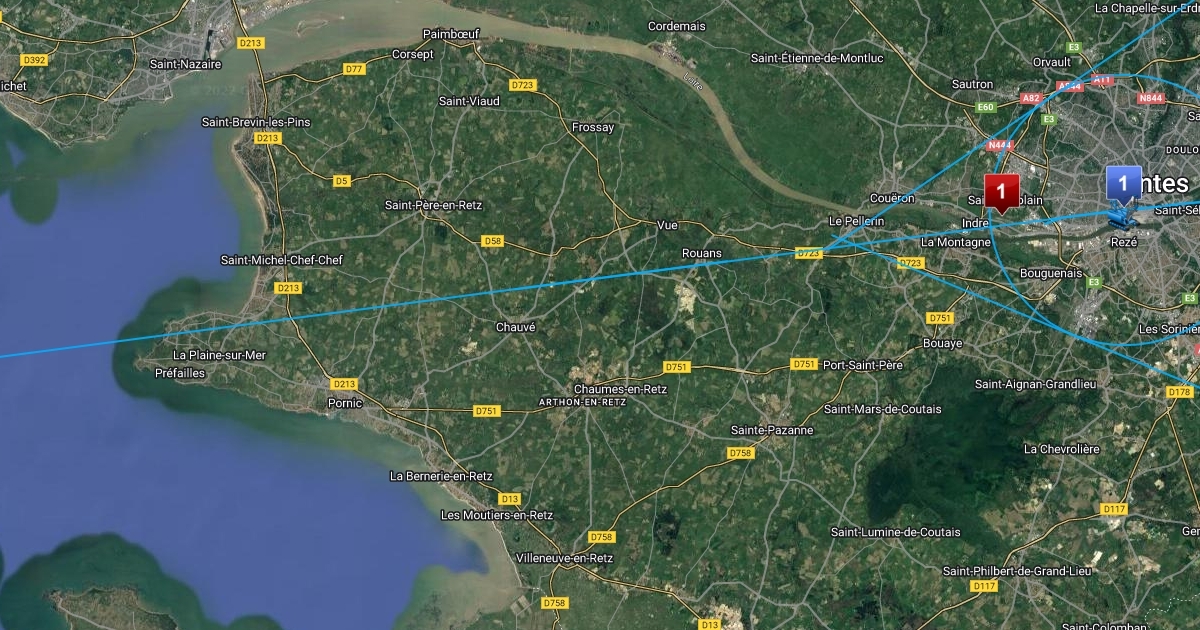Select the red A82 motorway shield
Image resolution: width=1200 pixels, height=630 pixels.
[x=1031, y=98]
